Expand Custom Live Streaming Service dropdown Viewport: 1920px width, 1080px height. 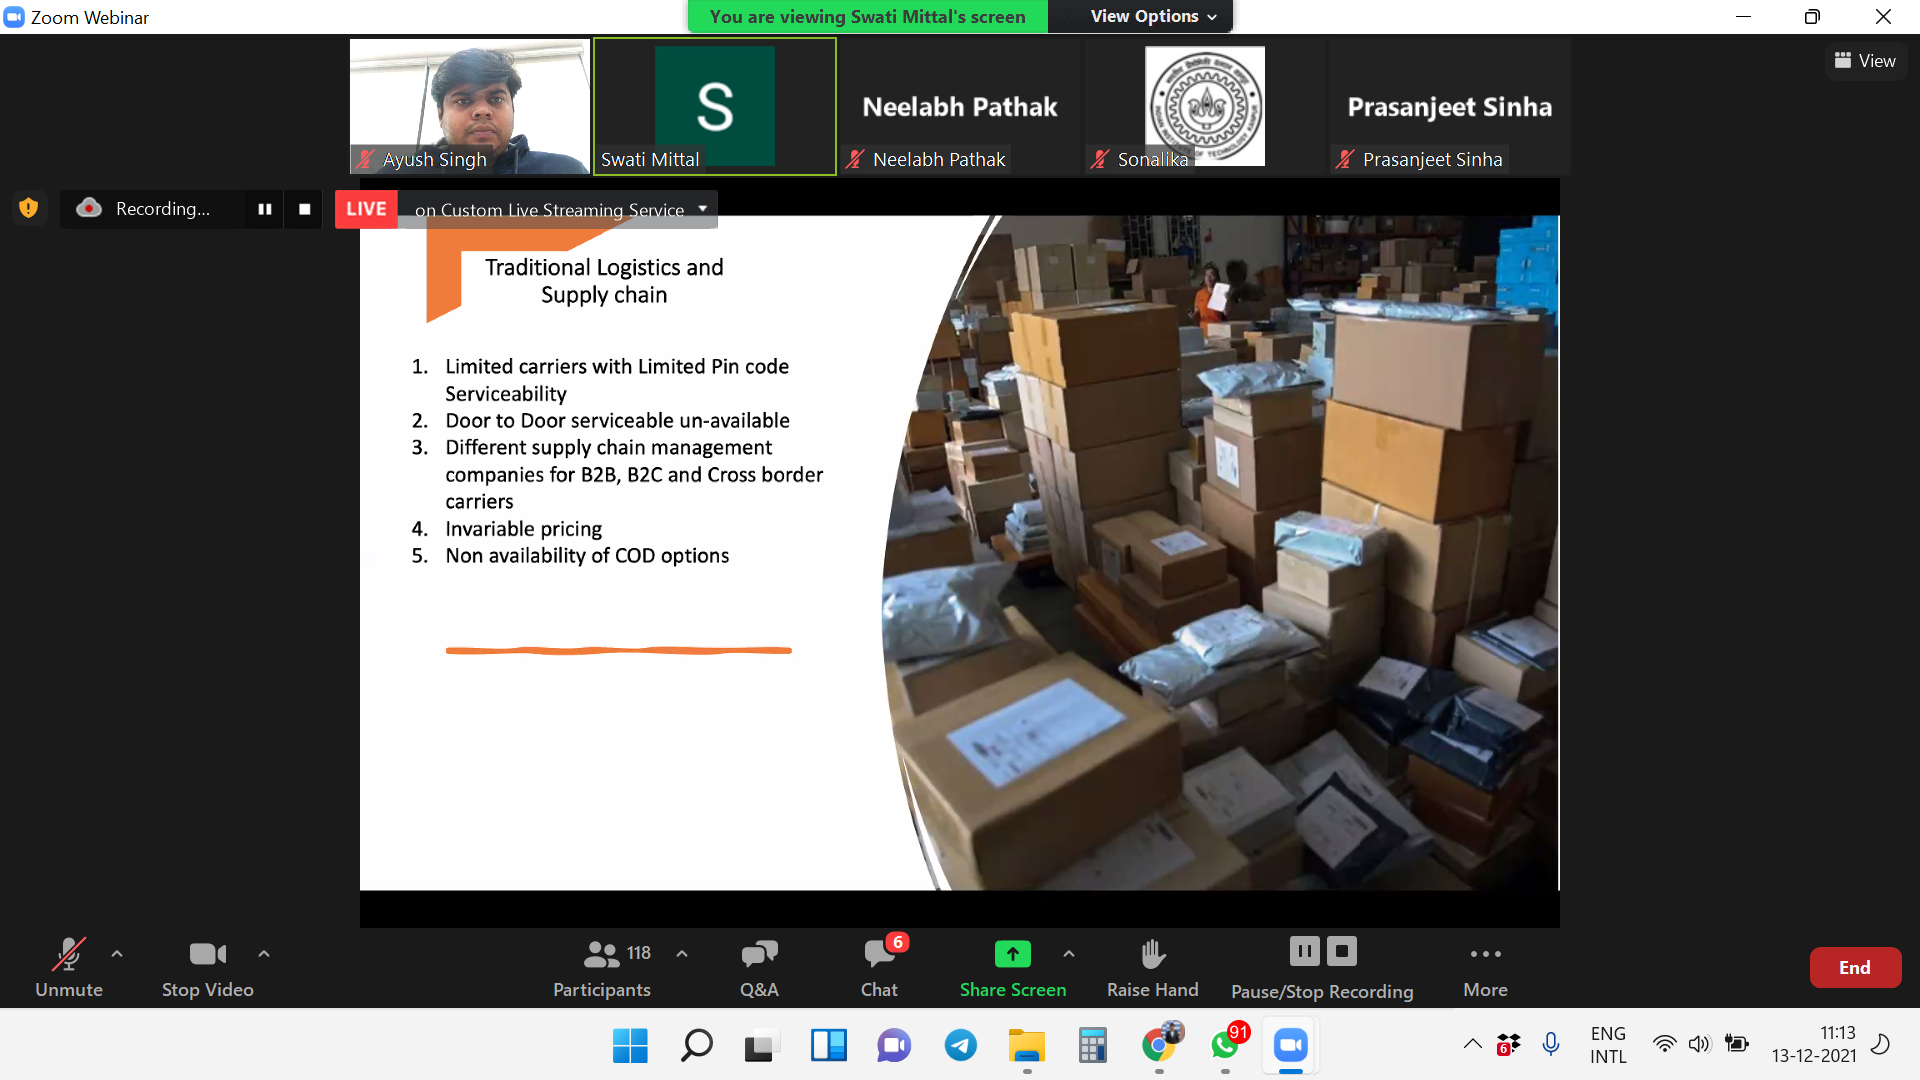(703, 209)
